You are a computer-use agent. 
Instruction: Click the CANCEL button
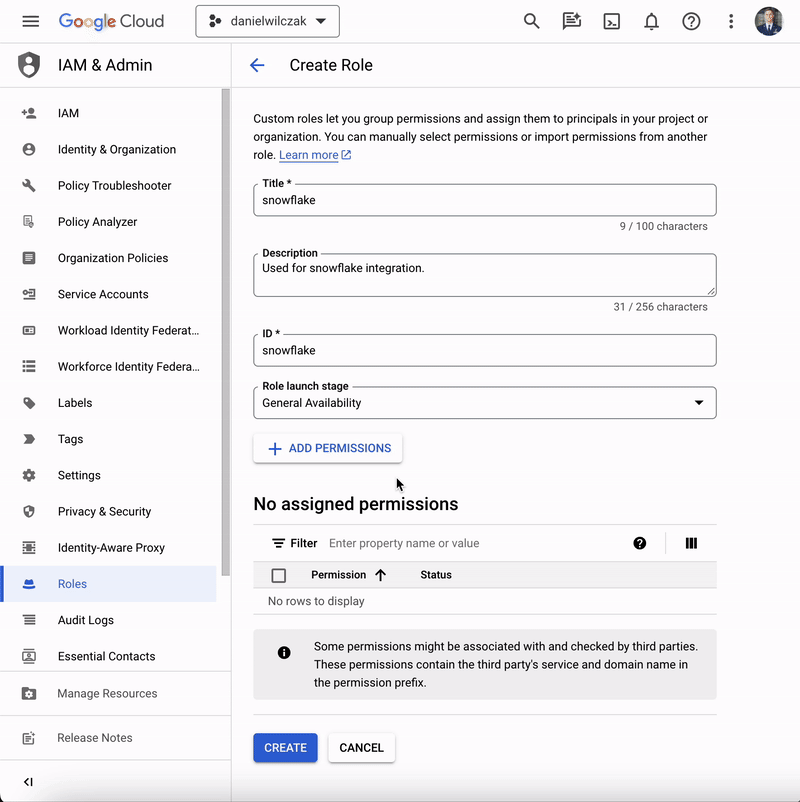coord(361,748)
